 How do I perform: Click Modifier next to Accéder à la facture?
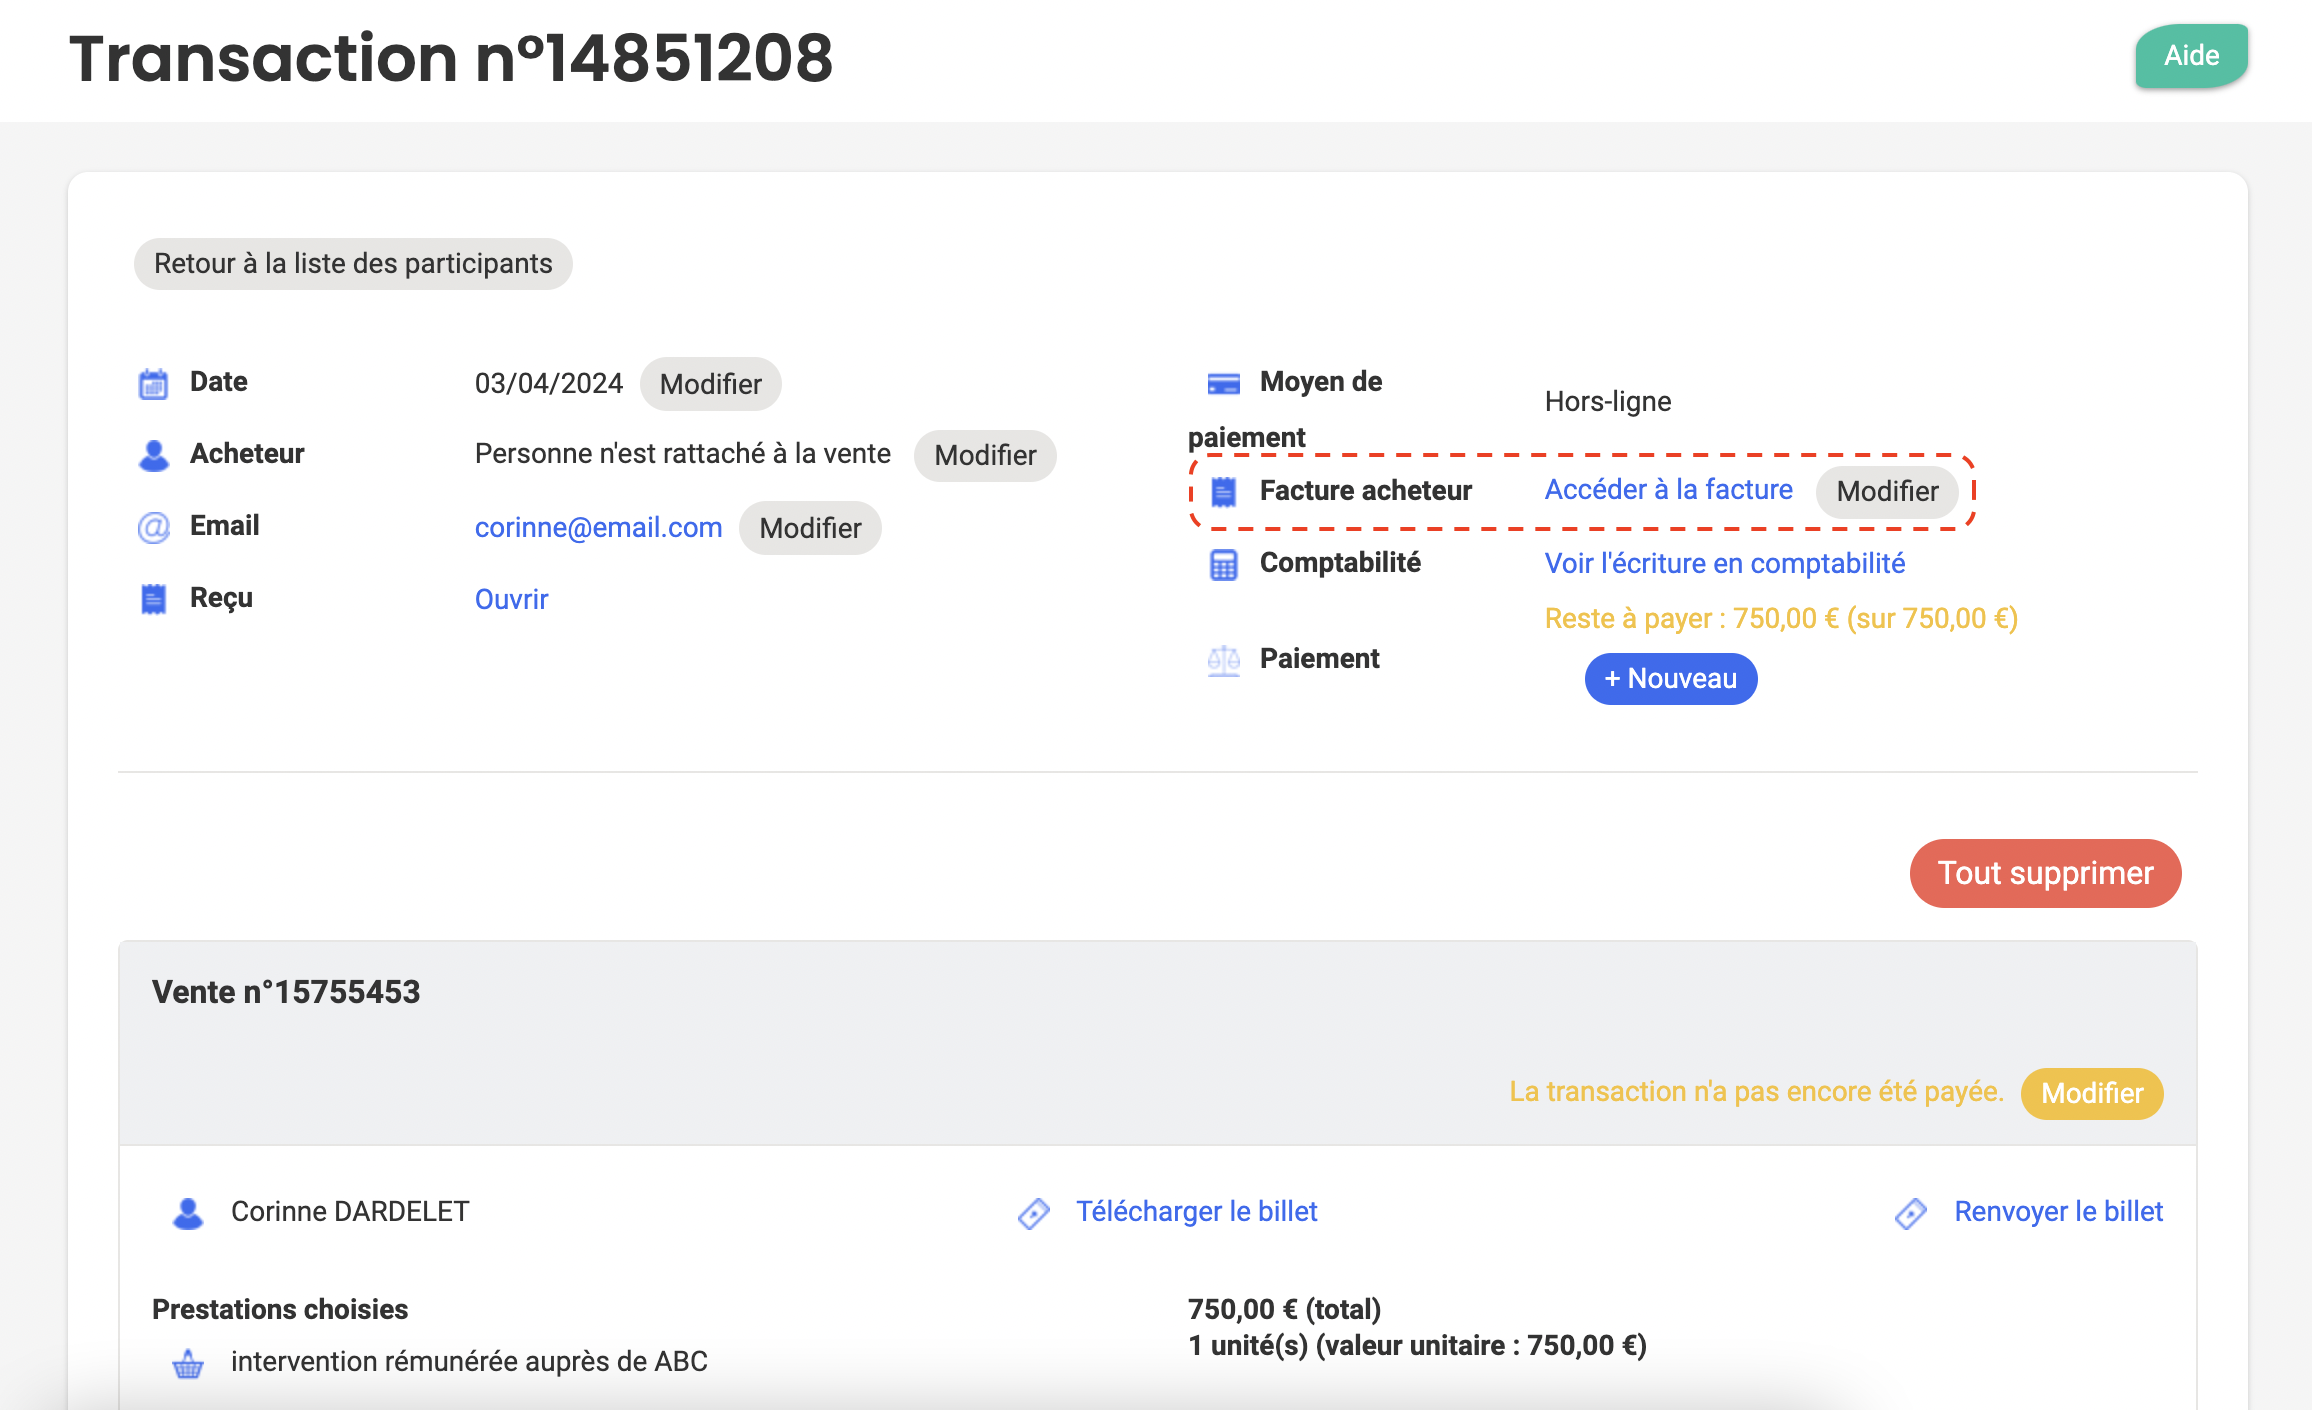pos(1887,491)
